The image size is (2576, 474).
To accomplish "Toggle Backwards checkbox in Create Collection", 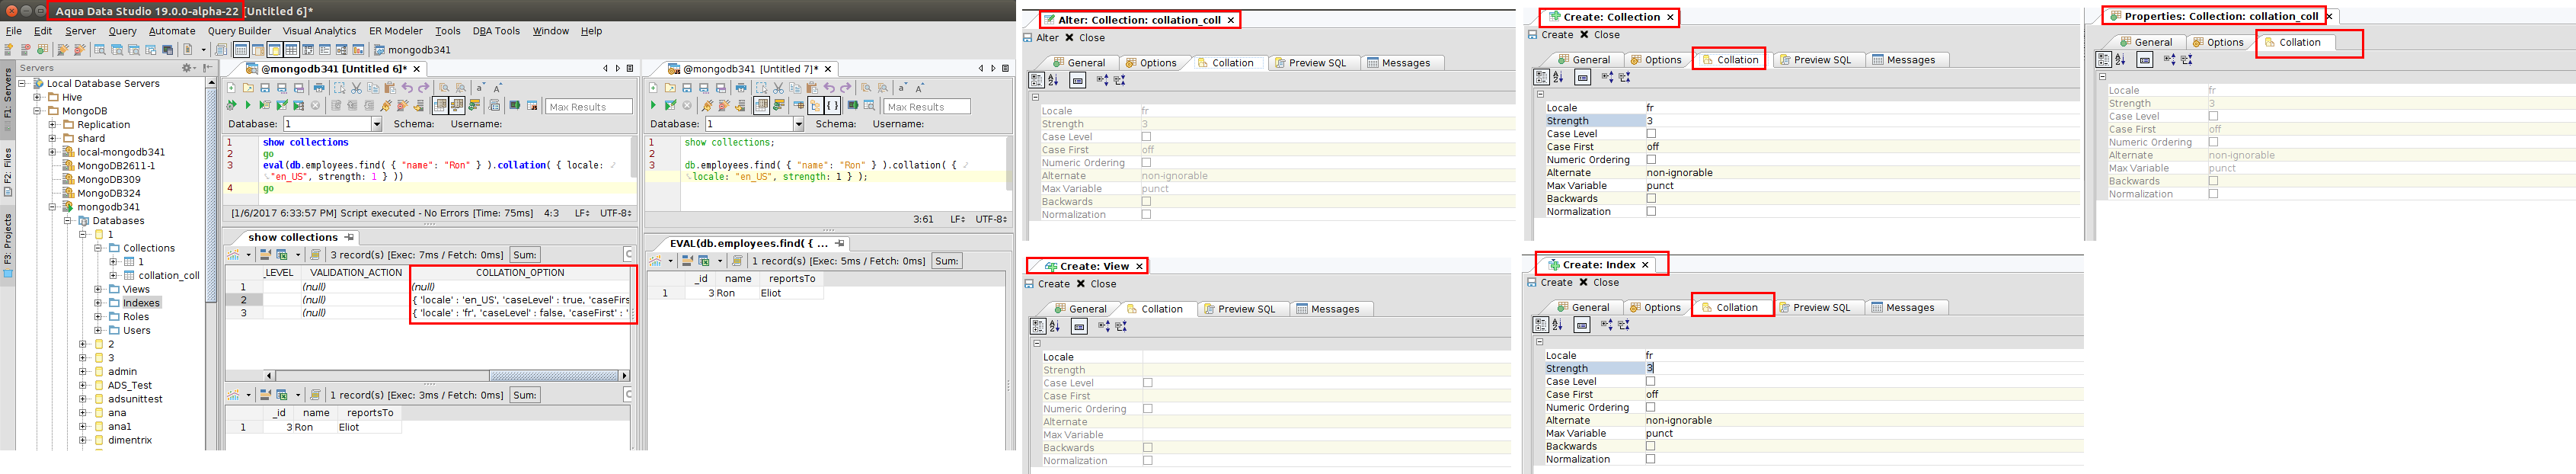I will point(1651,198).
